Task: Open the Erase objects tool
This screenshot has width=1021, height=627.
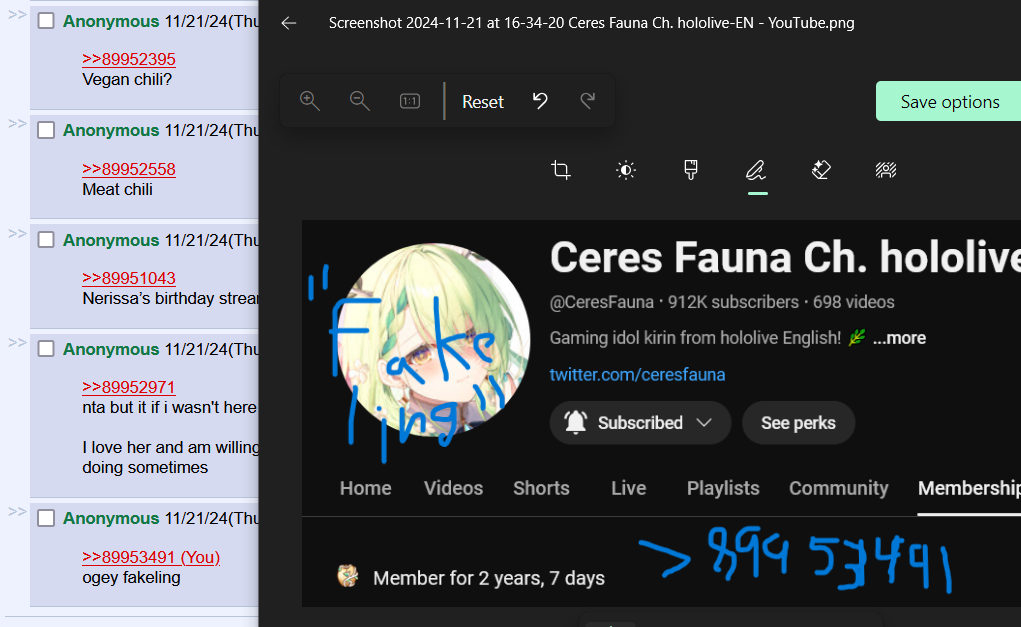Action: point(820,170)
